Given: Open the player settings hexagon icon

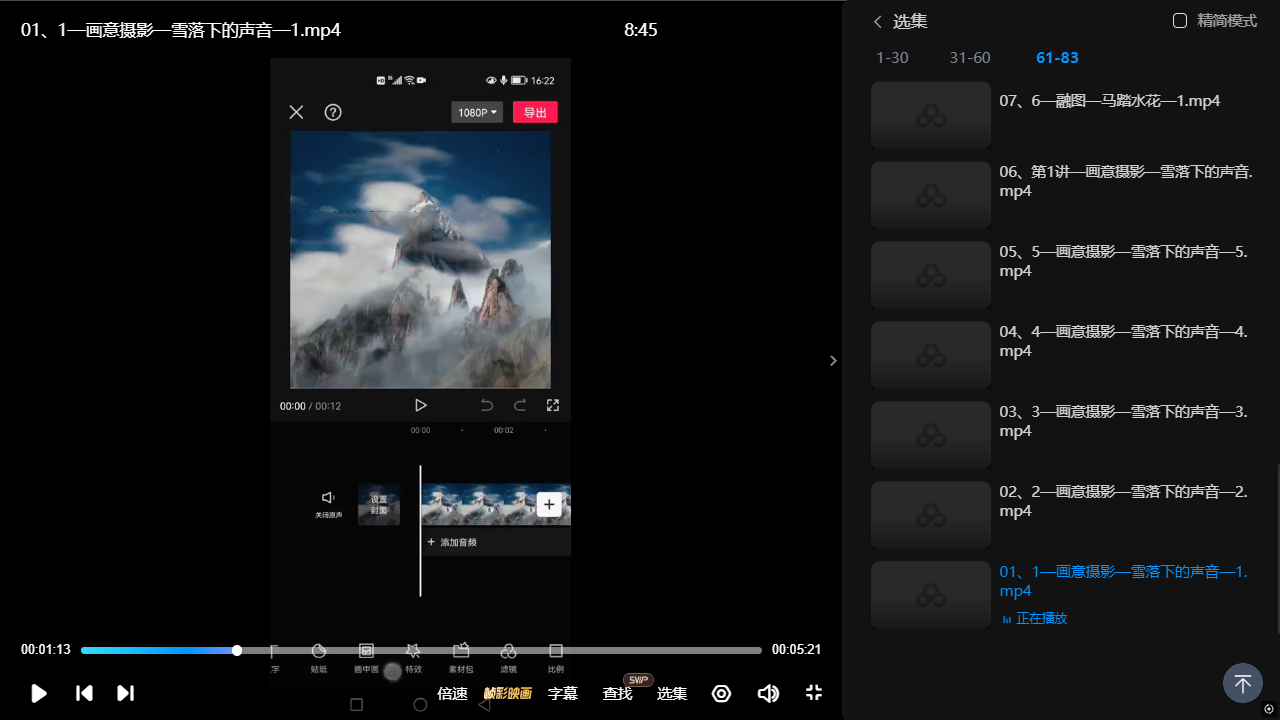Looking at the screenshot, I should (721, 693).
